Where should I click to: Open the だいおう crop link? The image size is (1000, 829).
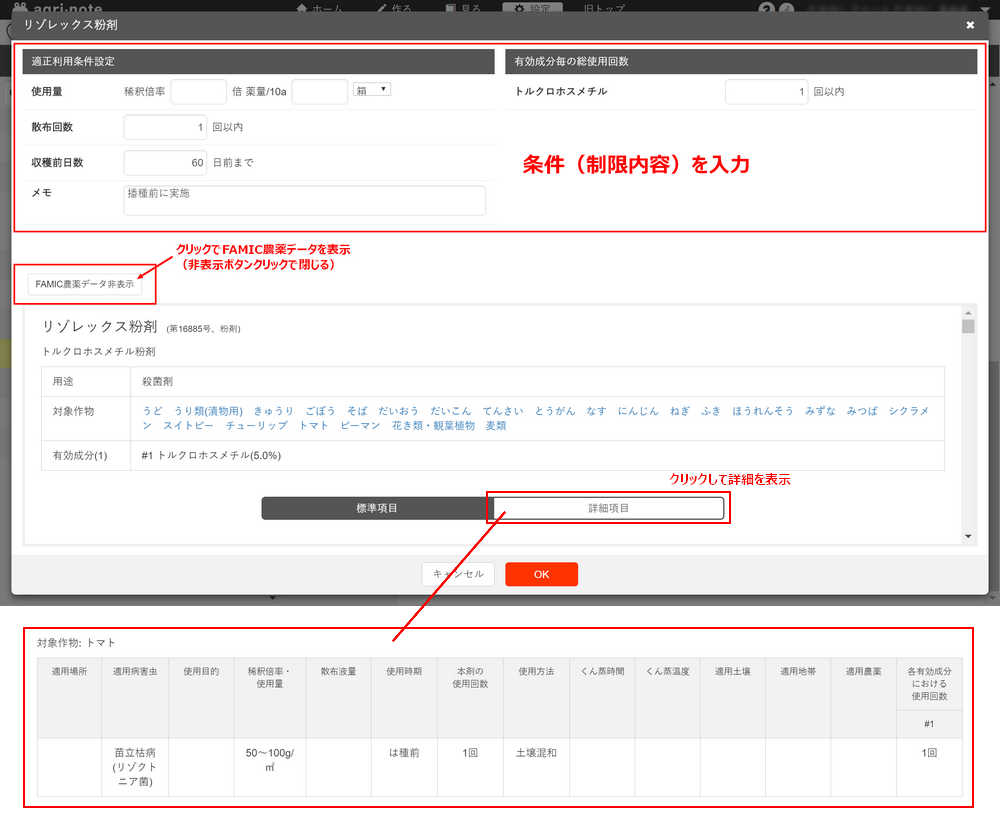[399, 411]
